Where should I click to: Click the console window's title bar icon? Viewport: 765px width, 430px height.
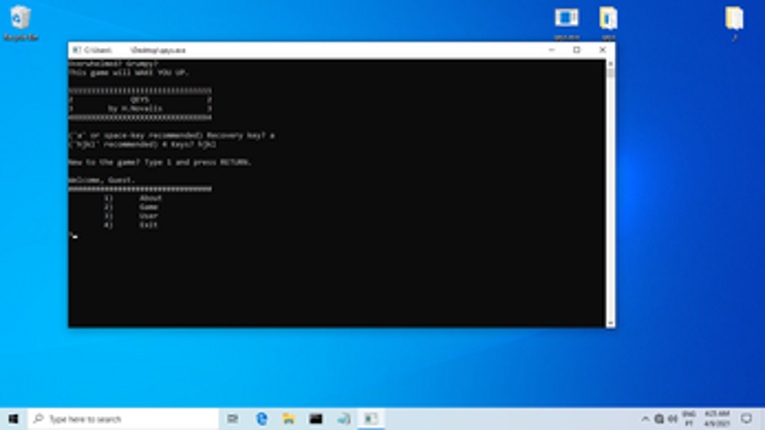pos(76,50)
